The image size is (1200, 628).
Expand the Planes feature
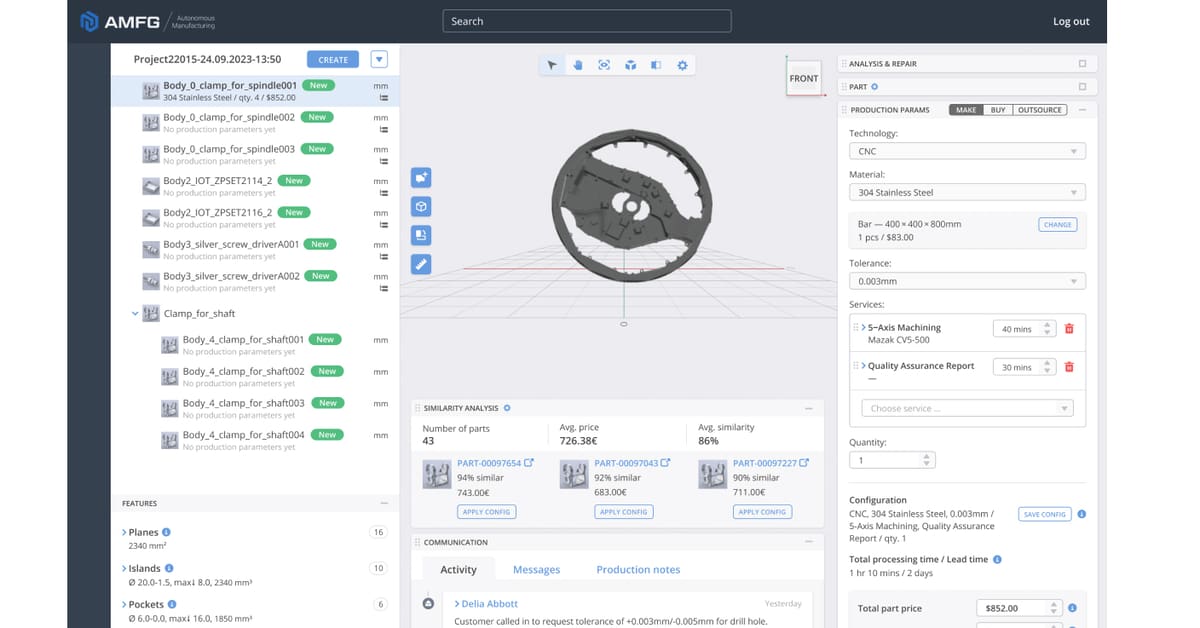[x=124, y=533]
